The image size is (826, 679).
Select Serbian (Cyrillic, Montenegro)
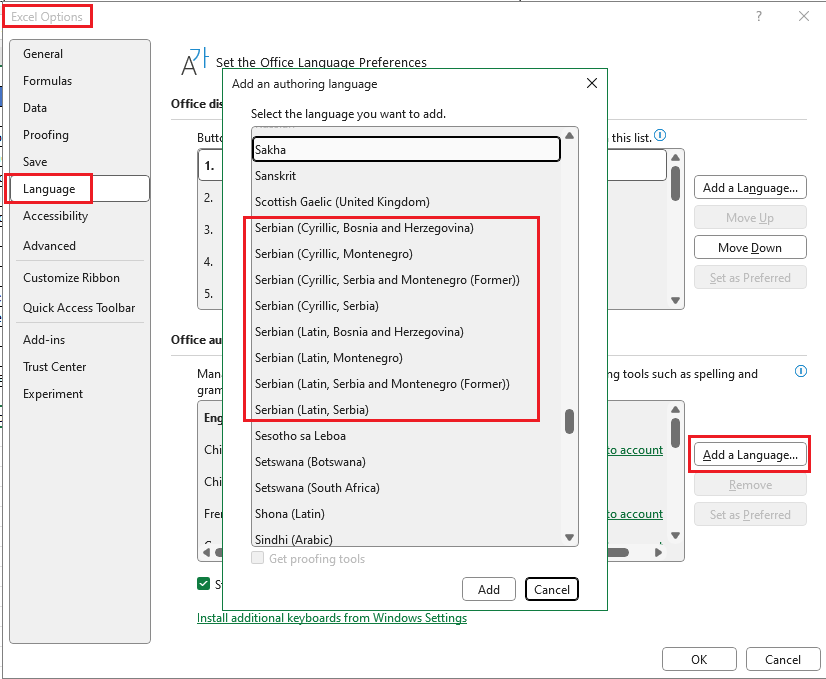tap(406, 254)
